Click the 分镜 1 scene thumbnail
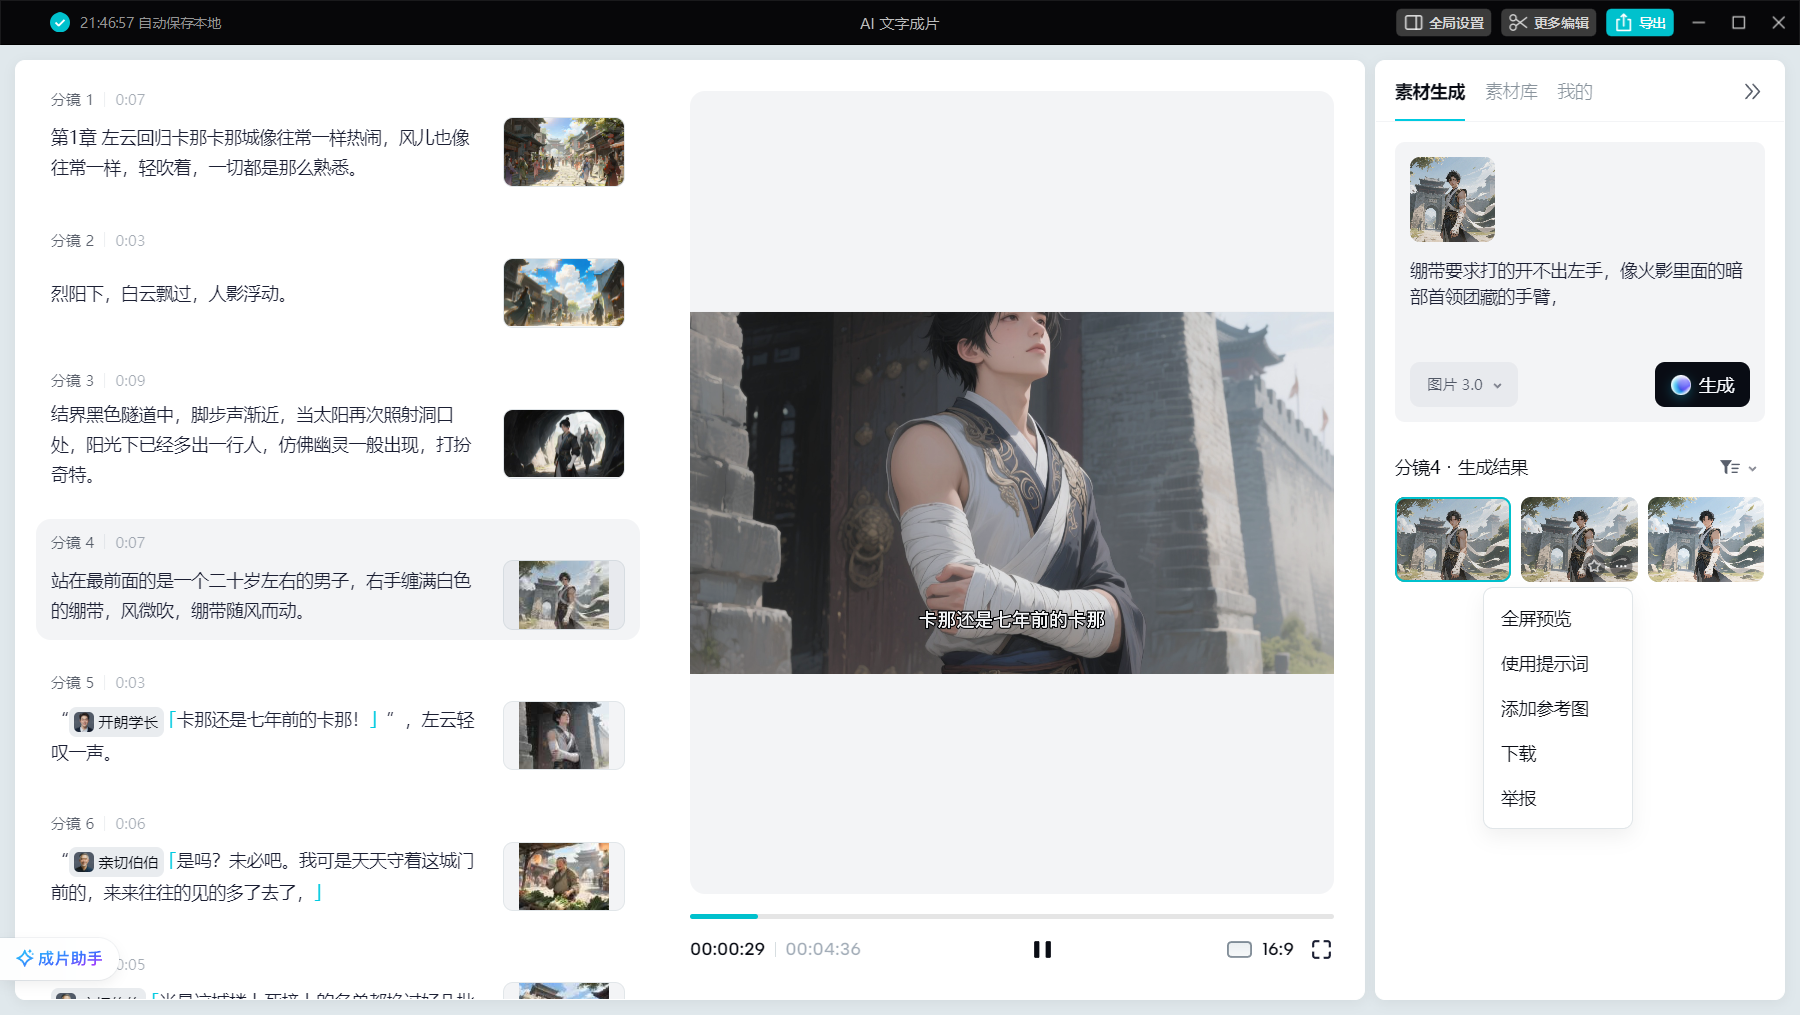Screen dimensions: 1800x1015 pyautogui.click(x=564, y=152)
